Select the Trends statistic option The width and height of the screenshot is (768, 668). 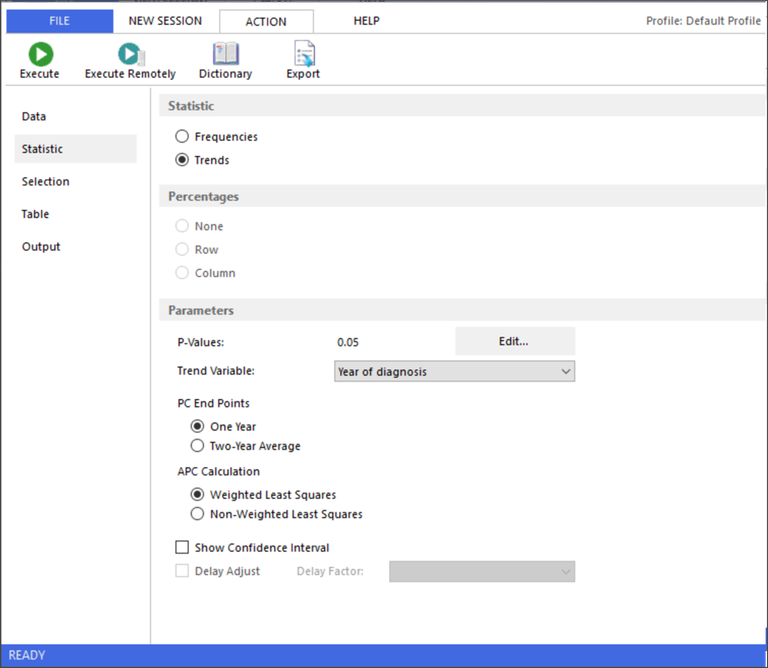[182, 160]
